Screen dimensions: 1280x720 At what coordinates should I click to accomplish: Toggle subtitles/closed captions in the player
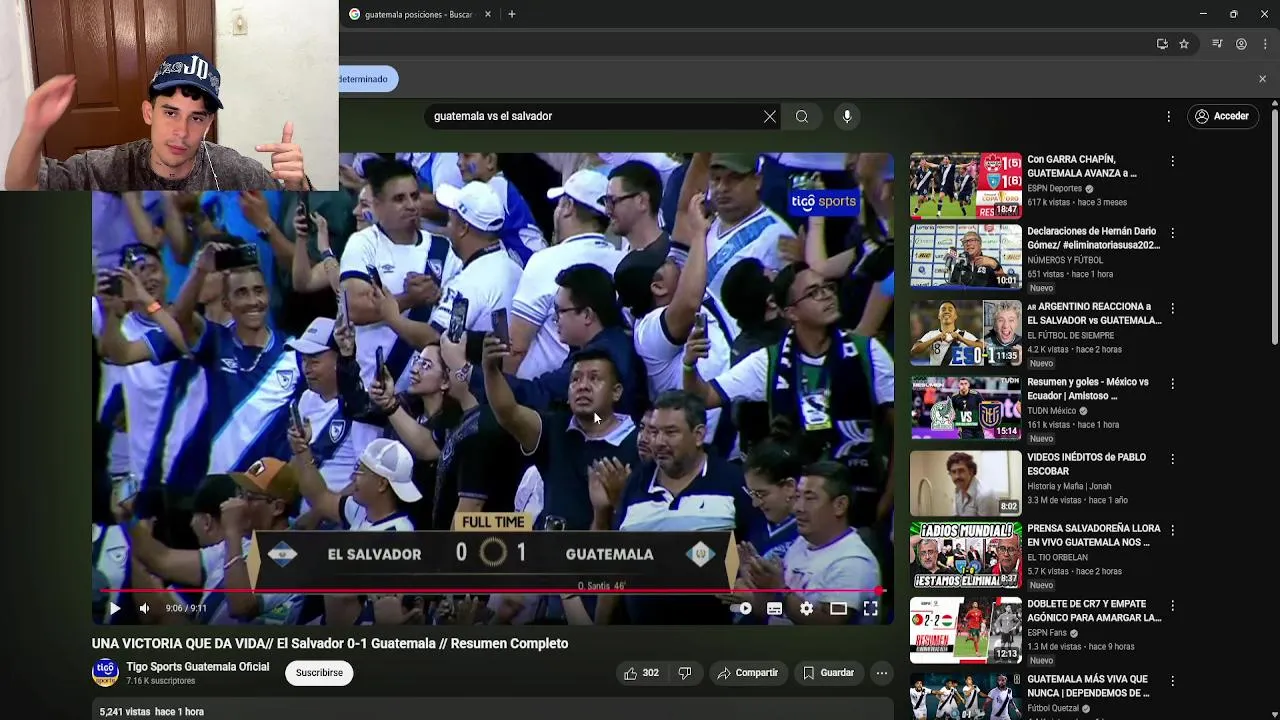click(774, 608)
